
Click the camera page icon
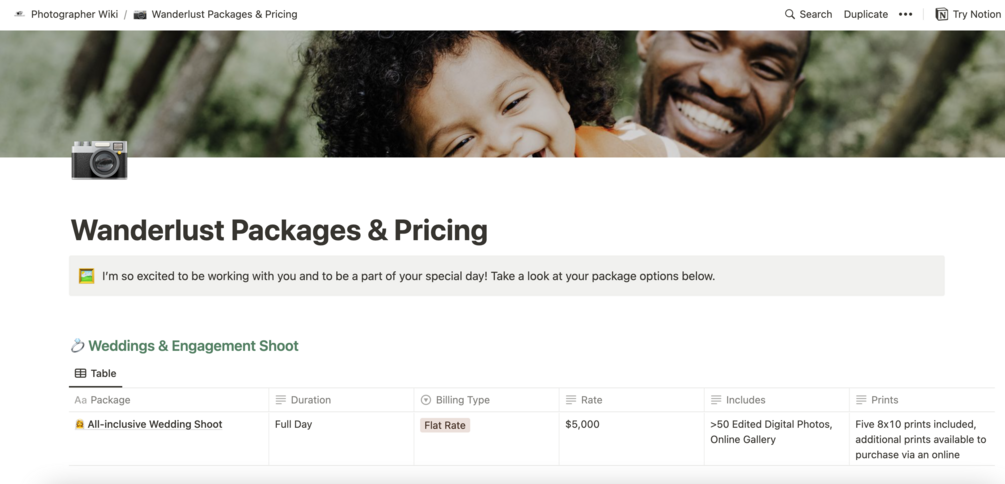coord(99,160)
